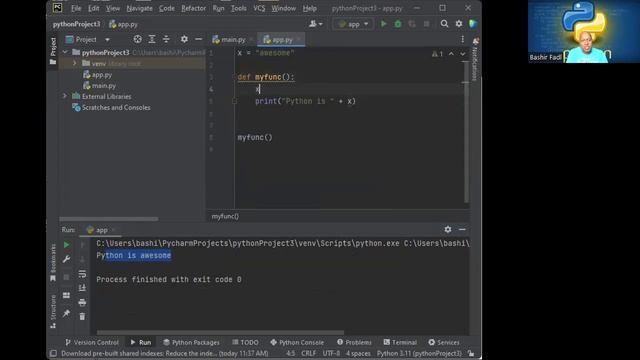Close the app.py editor tab
The image size is (640, 360).
click(x=299, y=40)
